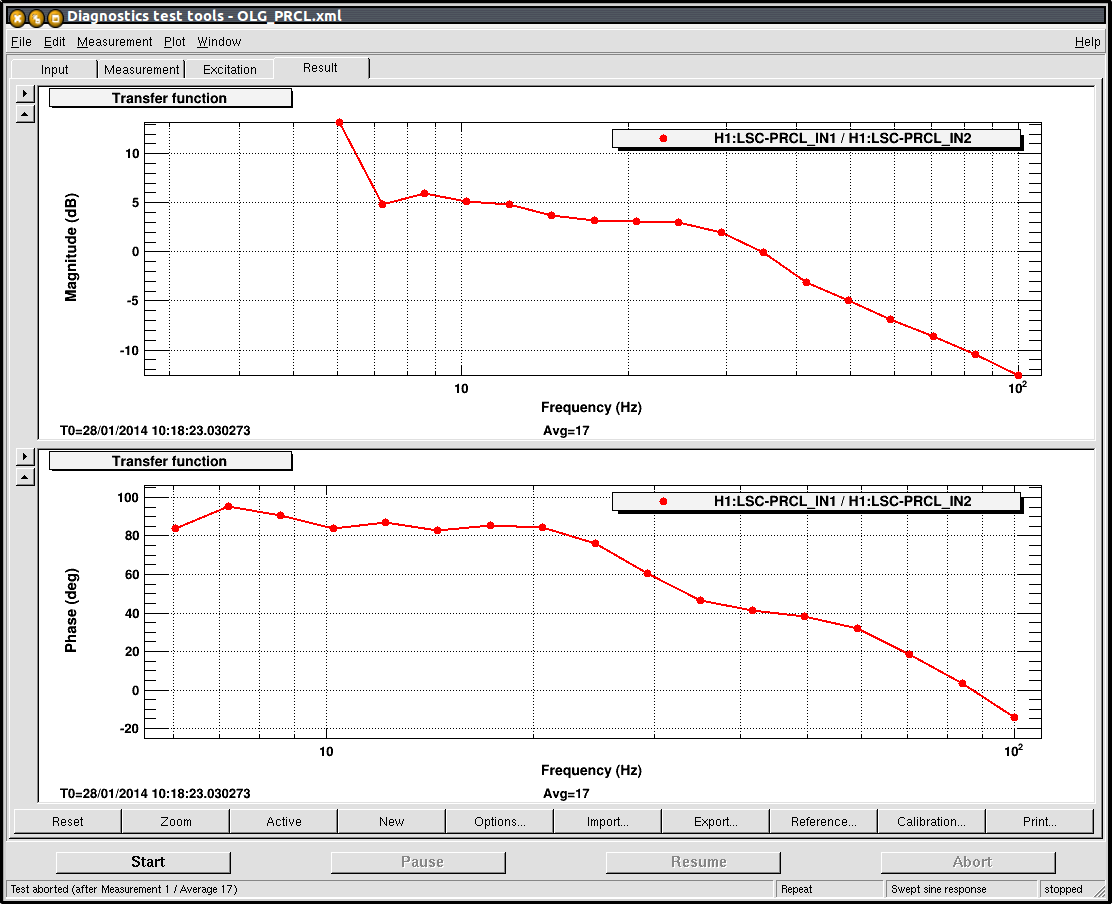This screenshot has height=904, width=1112.
Task: Click the orange close window icon
Action: pyautogui.click(x=17, y=18)
